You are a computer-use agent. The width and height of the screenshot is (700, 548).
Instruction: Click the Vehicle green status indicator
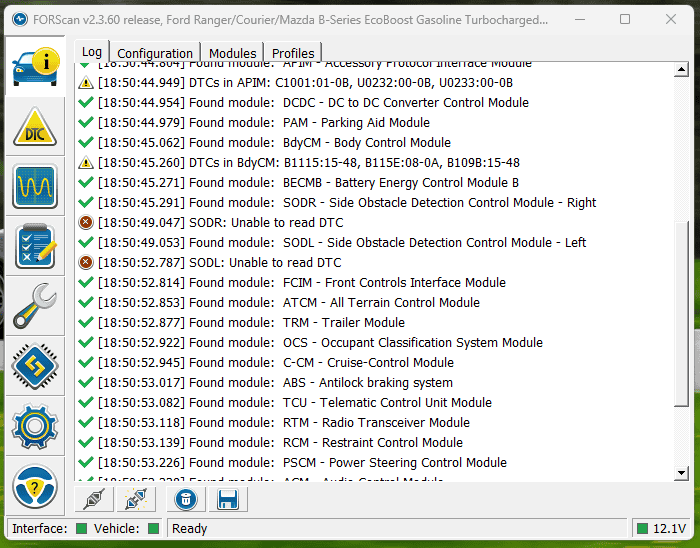click(x=154, y=529)
